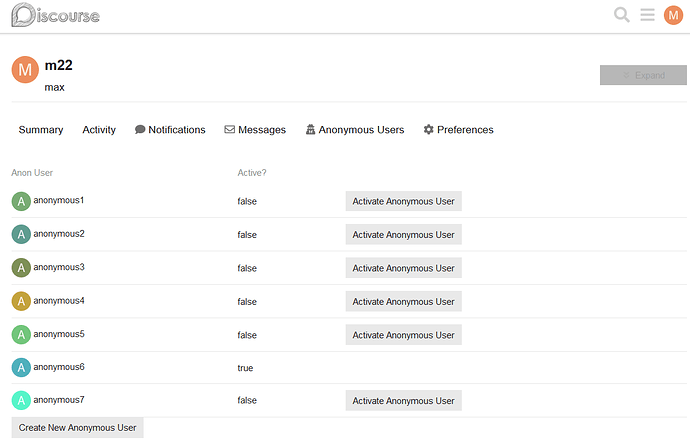
Task: Open anonymous4 username link
Action: pos(59,300)
